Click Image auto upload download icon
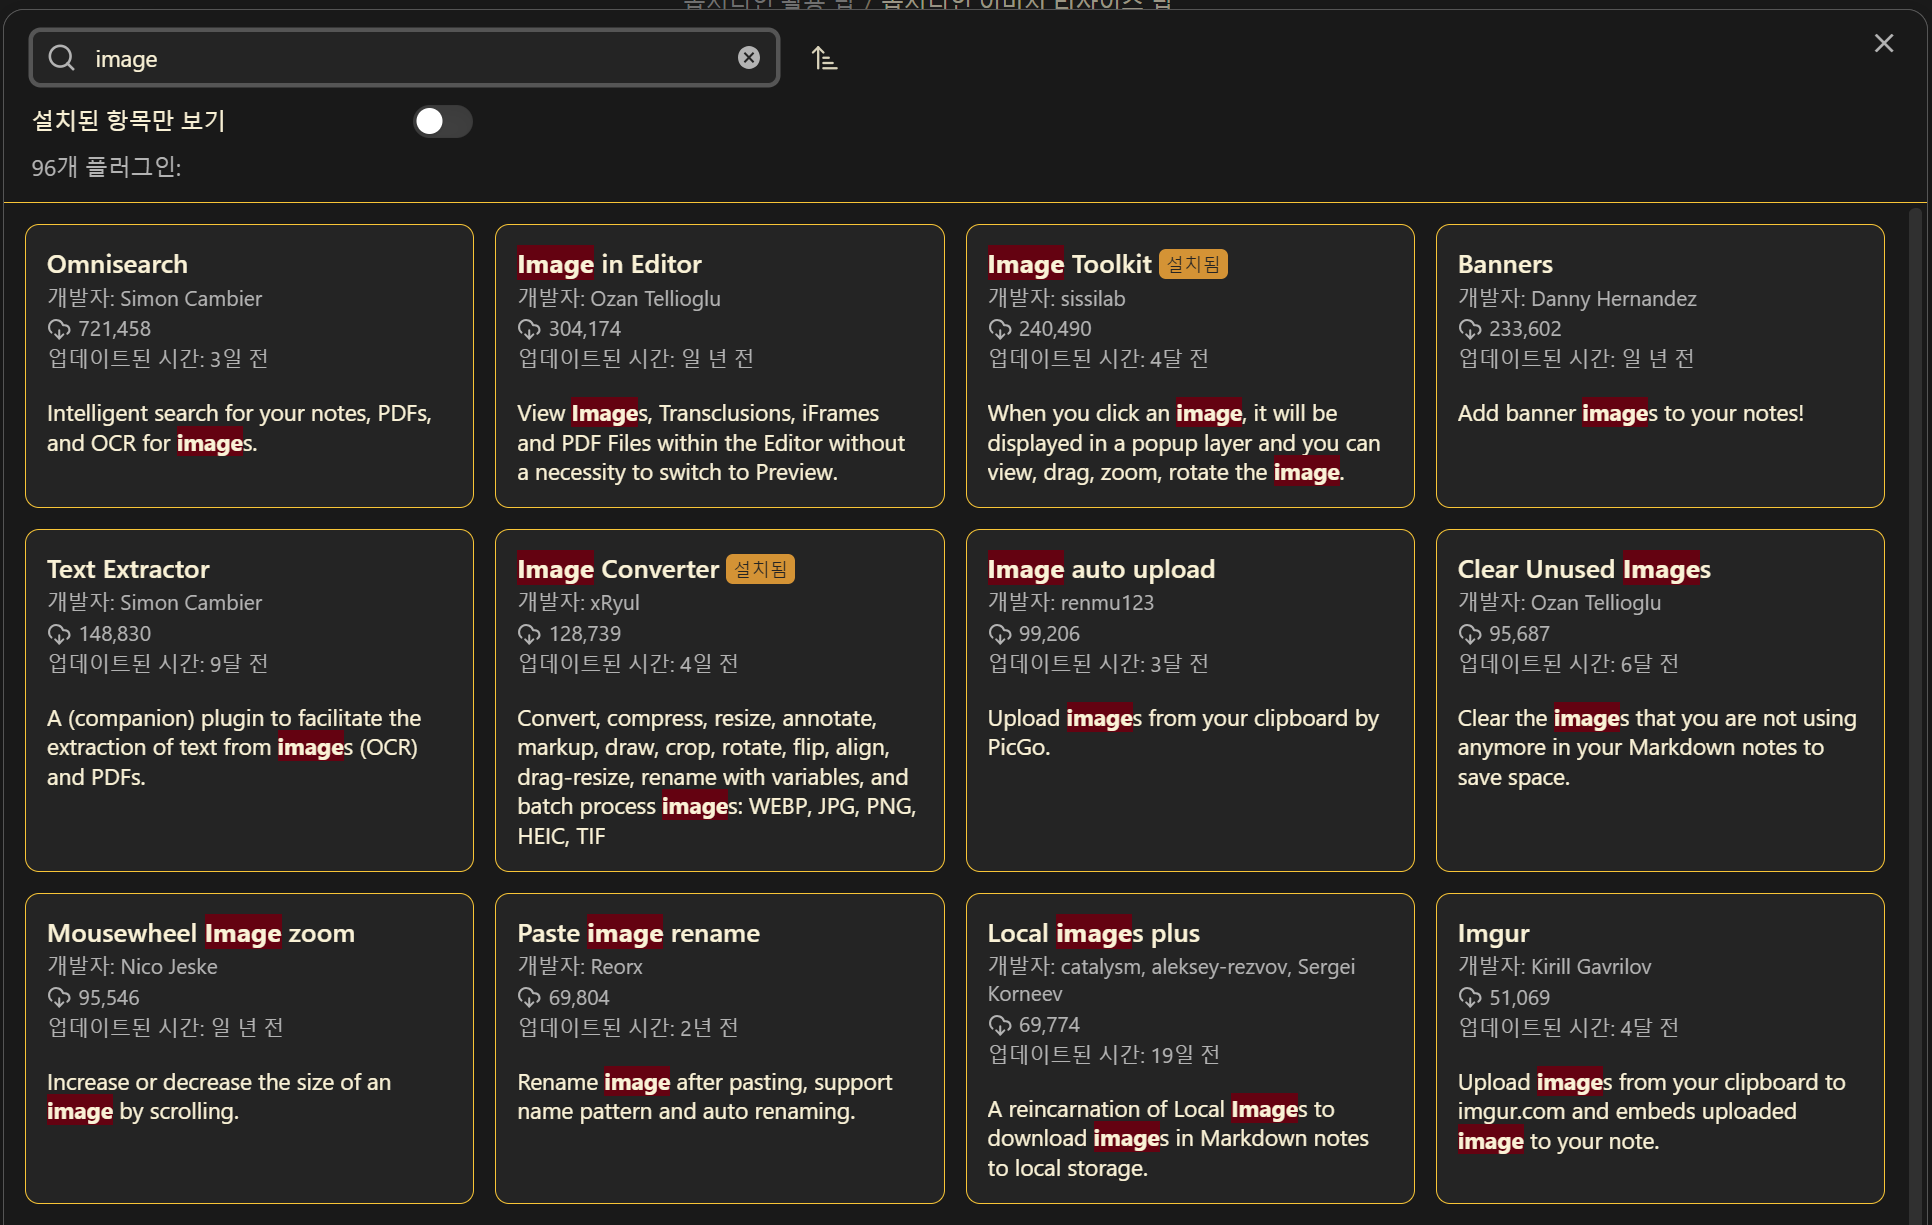The image size is (1932, 1225). 999,634
